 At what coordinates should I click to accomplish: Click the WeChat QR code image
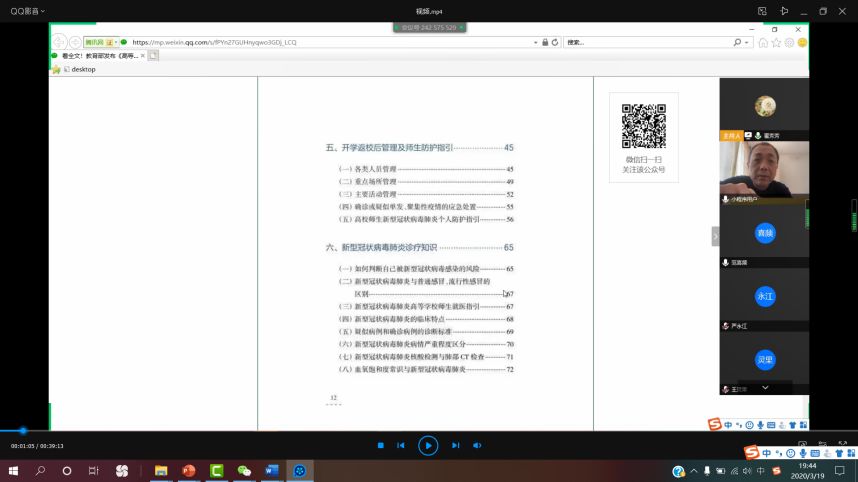(x=644, y=126)
